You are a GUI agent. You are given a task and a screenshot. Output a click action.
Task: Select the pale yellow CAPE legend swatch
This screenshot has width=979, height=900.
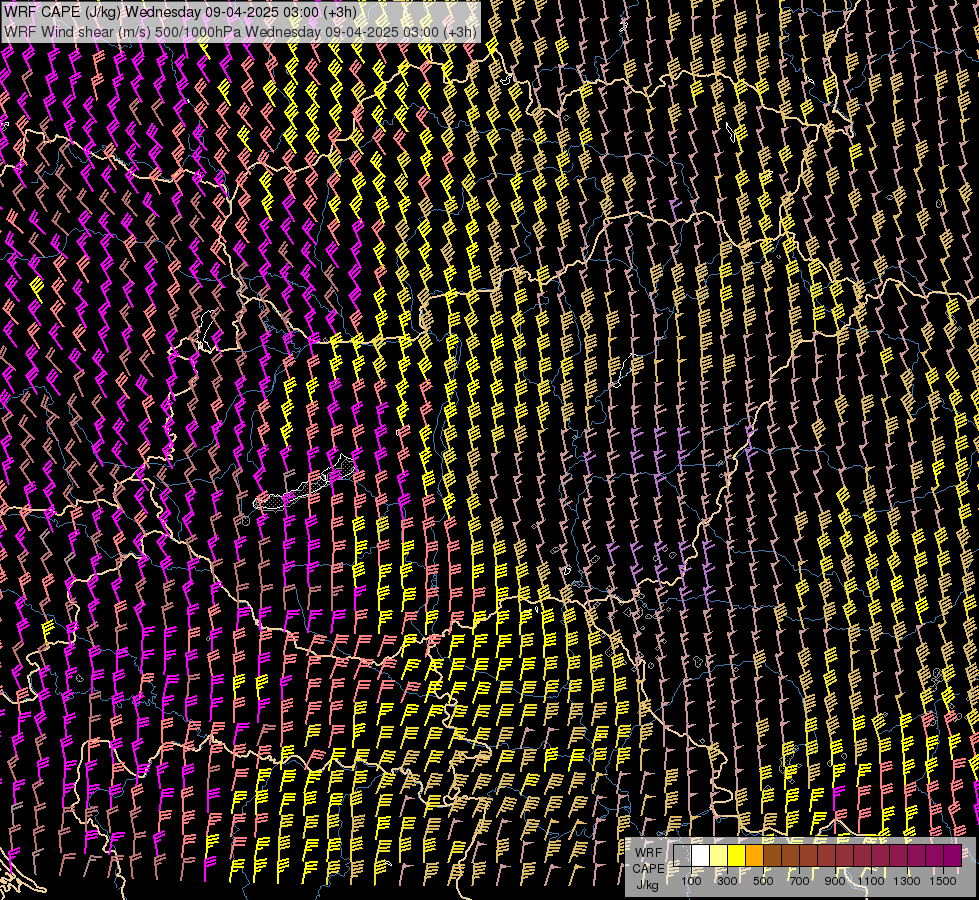pos(719,856)
